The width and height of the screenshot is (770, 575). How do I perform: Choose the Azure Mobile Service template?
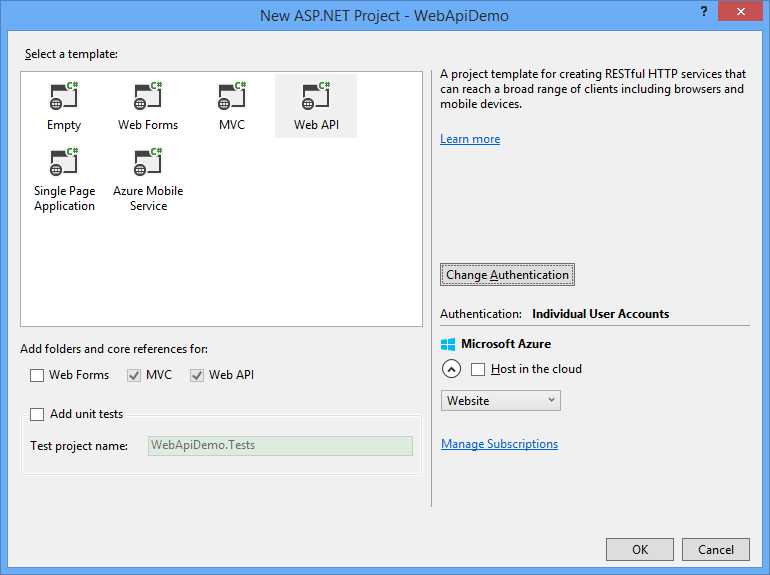coord(148,180)
